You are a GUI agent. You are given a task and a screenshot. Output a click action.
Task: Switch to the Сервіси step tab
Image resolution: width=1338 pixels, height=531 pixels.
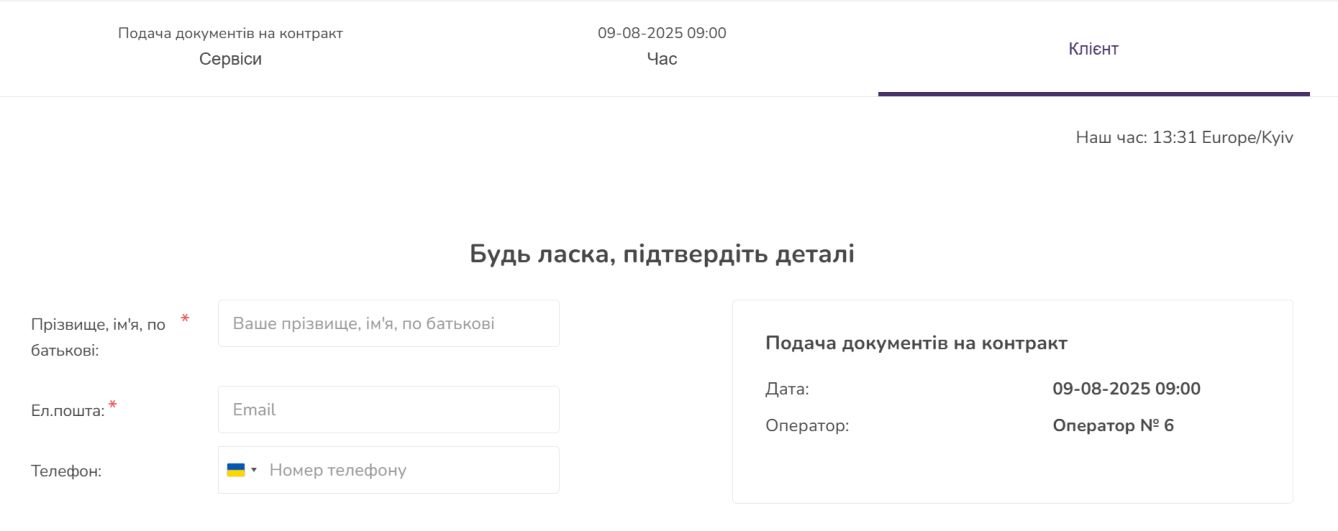230,48
